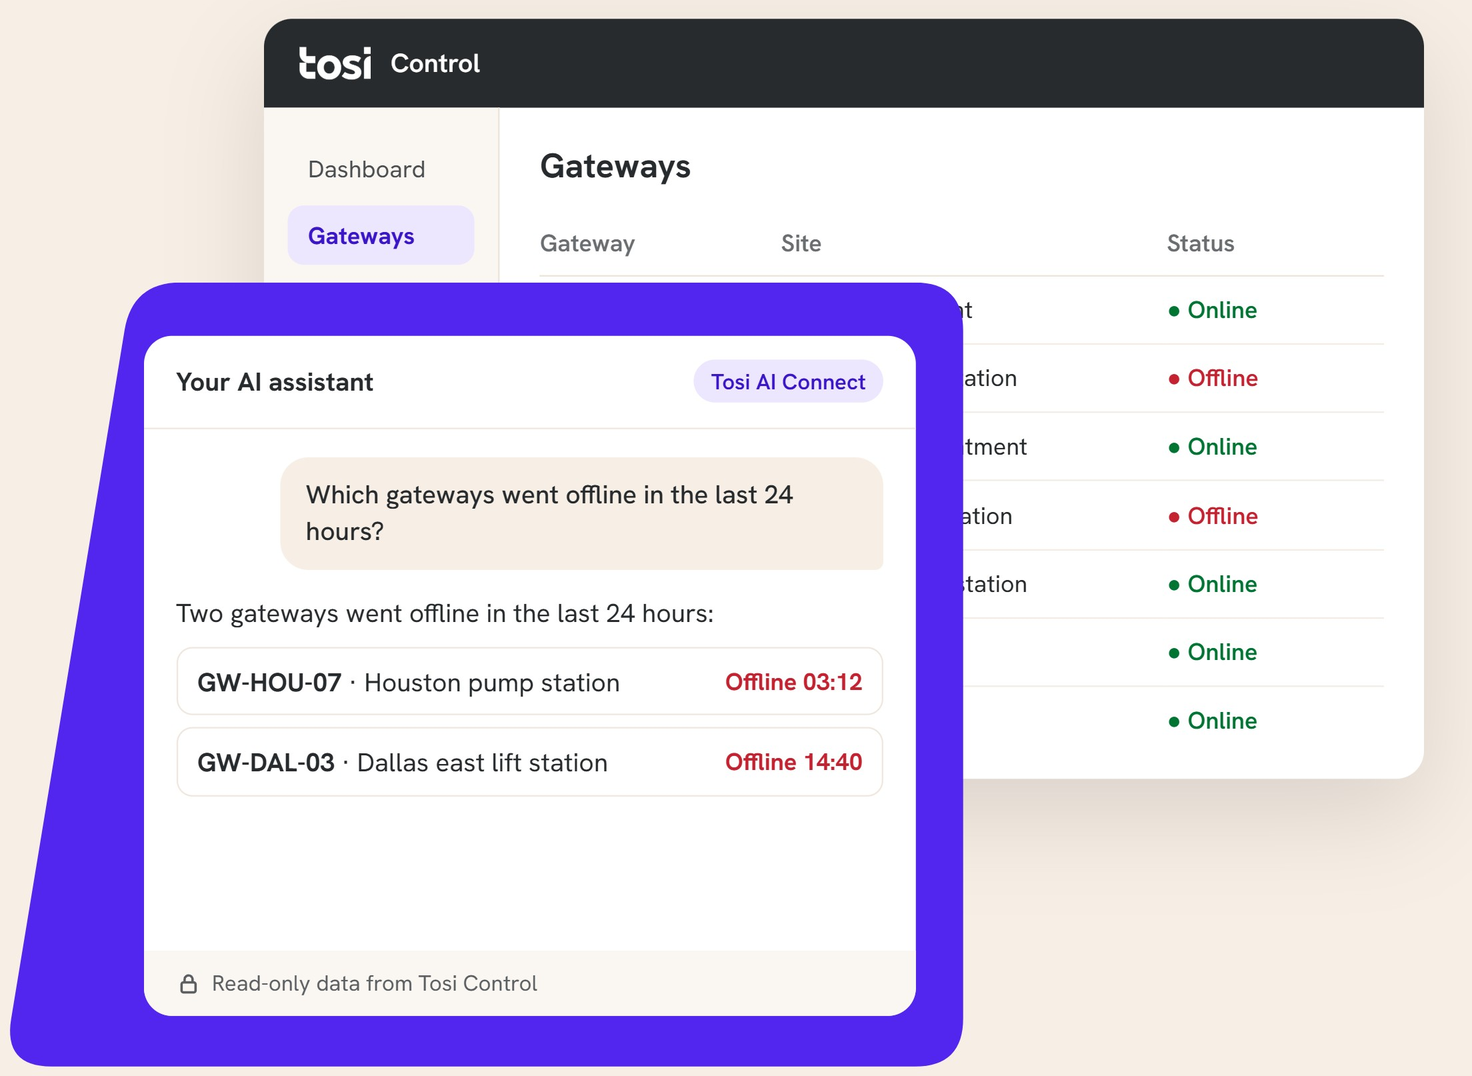Viewport: 1472px width, 1076px height.
Task: Click the lock icon in assistant footer
Action: click(188, 984)
